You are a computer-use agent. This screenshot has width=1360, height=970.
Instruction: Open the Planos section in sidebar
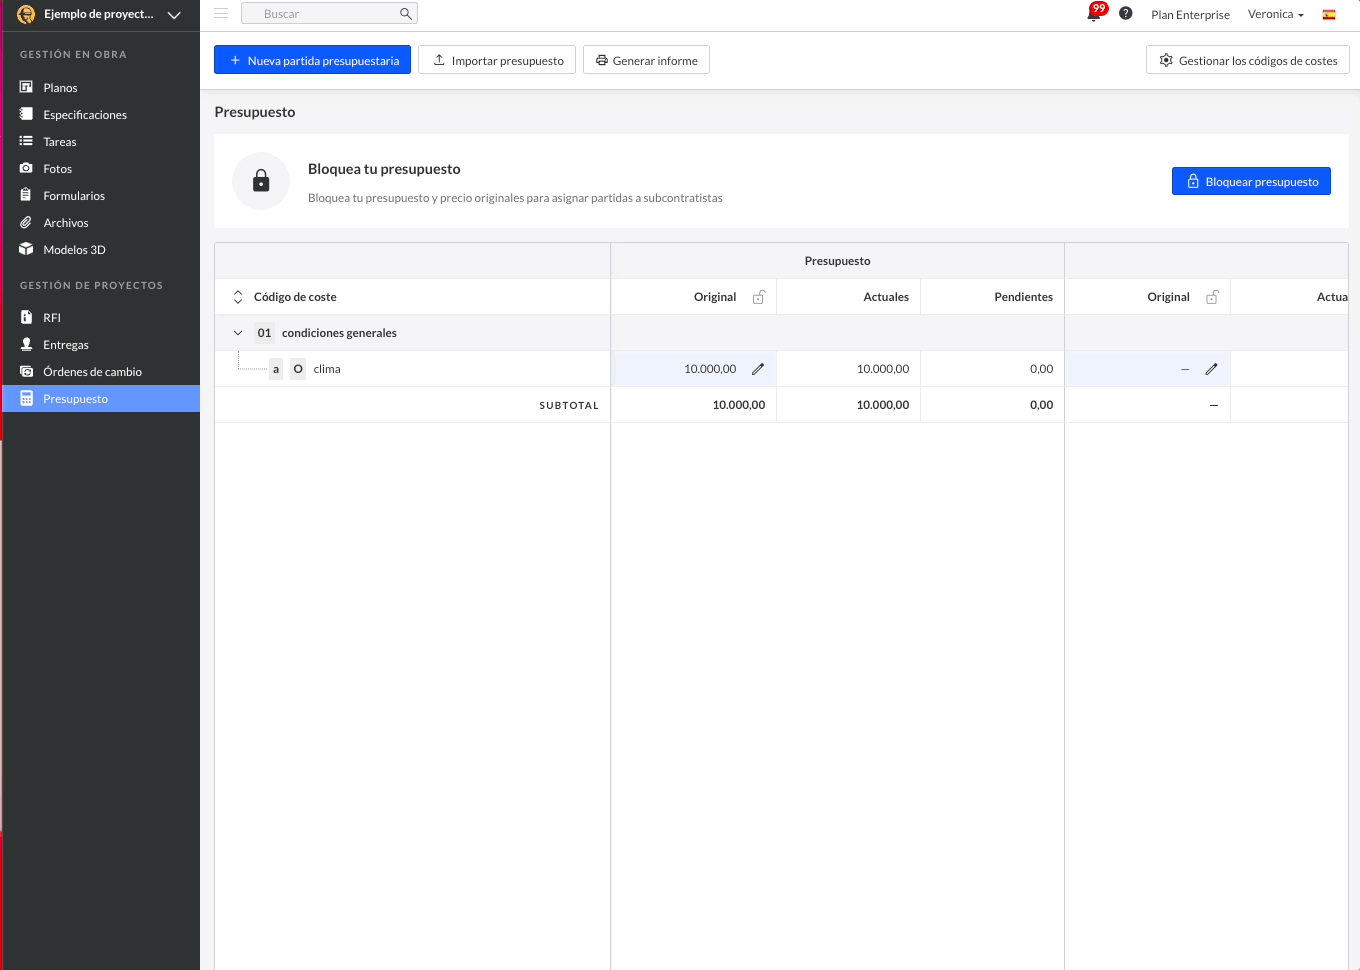pos(60,88)
